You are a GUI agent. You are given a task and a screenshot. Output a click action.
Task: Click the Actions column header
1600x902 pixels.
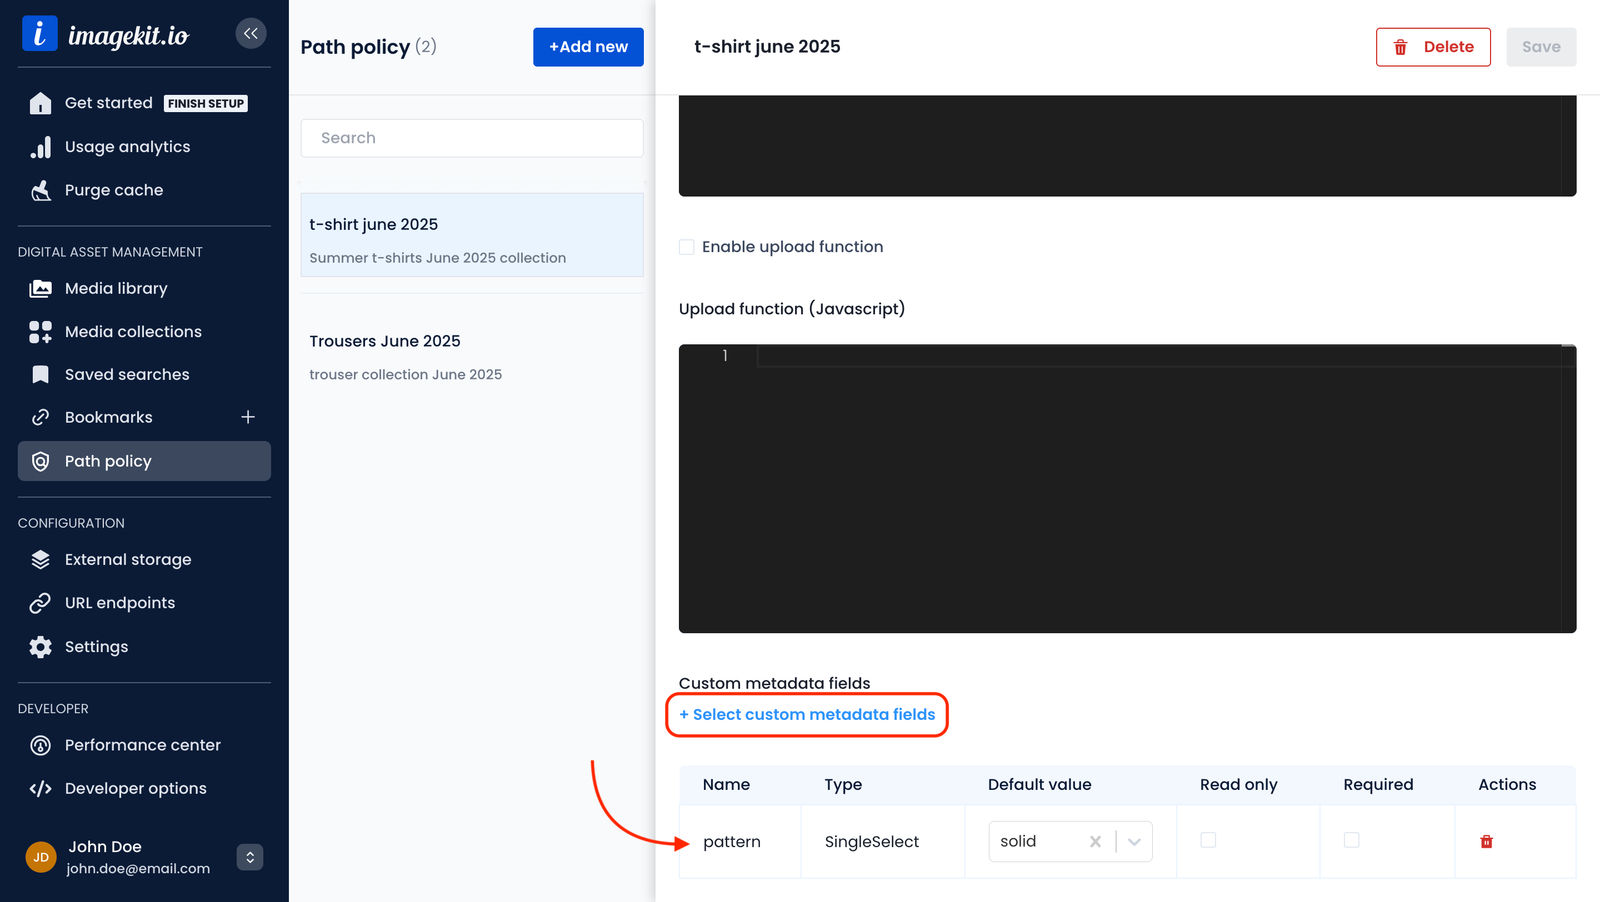click(1507, 785)
